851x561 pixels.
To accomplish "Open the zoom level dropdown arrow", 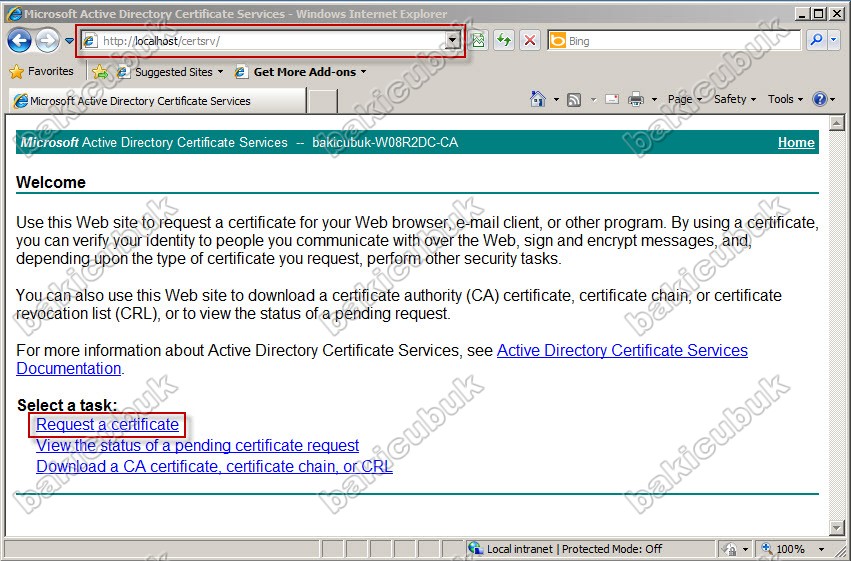I will [x=821, y=550].
